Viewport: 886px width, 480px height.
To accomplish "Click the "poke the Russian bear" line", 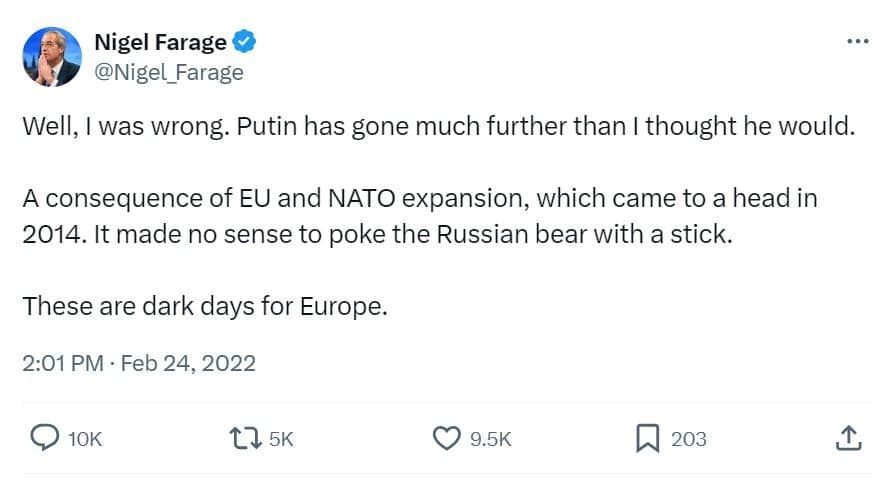I will pos(377,235).
